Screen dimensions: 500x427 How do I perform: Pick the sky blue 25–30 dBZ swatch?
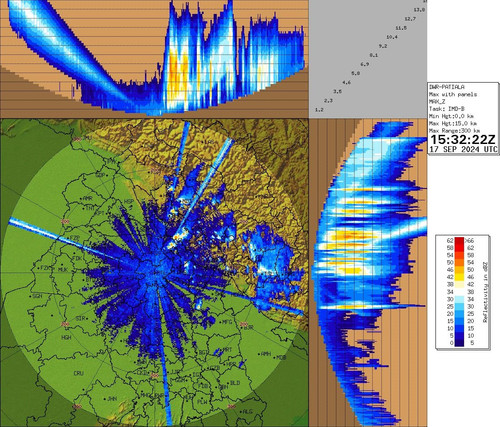point(459,306)
